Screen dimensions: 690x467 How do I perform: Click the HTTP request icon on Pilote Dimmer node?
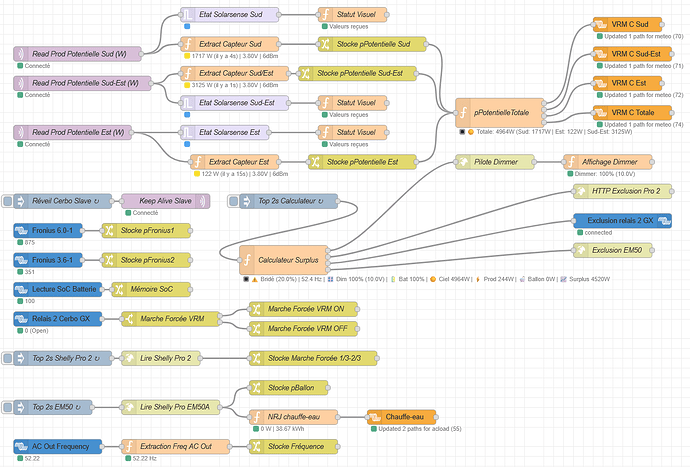[x=463, y=162]
